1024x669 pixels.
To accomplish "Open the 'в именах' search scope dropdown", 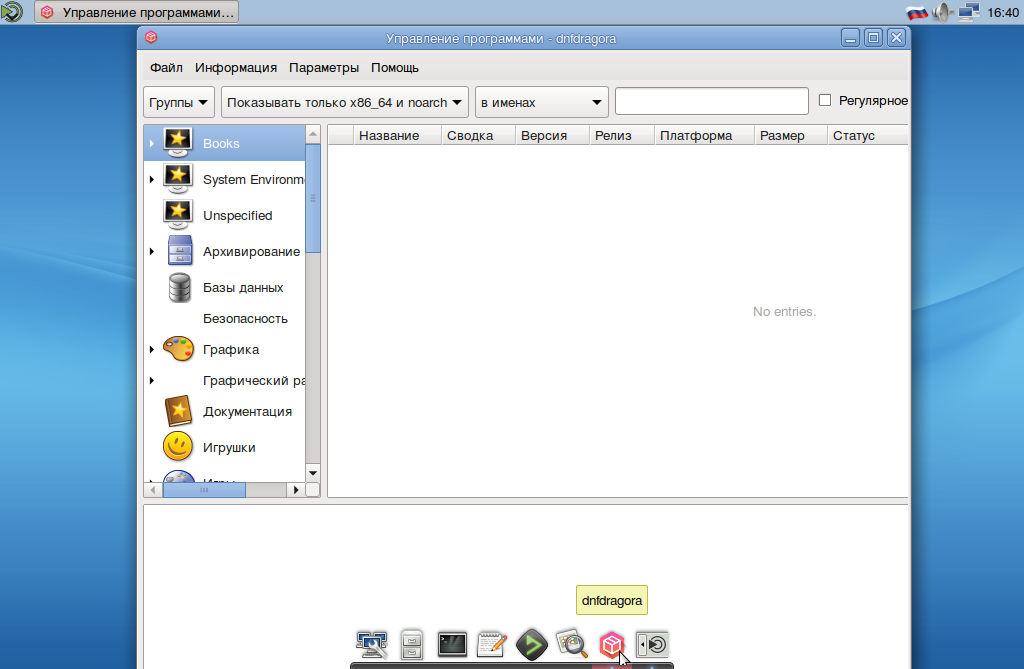I will (541, 103).
